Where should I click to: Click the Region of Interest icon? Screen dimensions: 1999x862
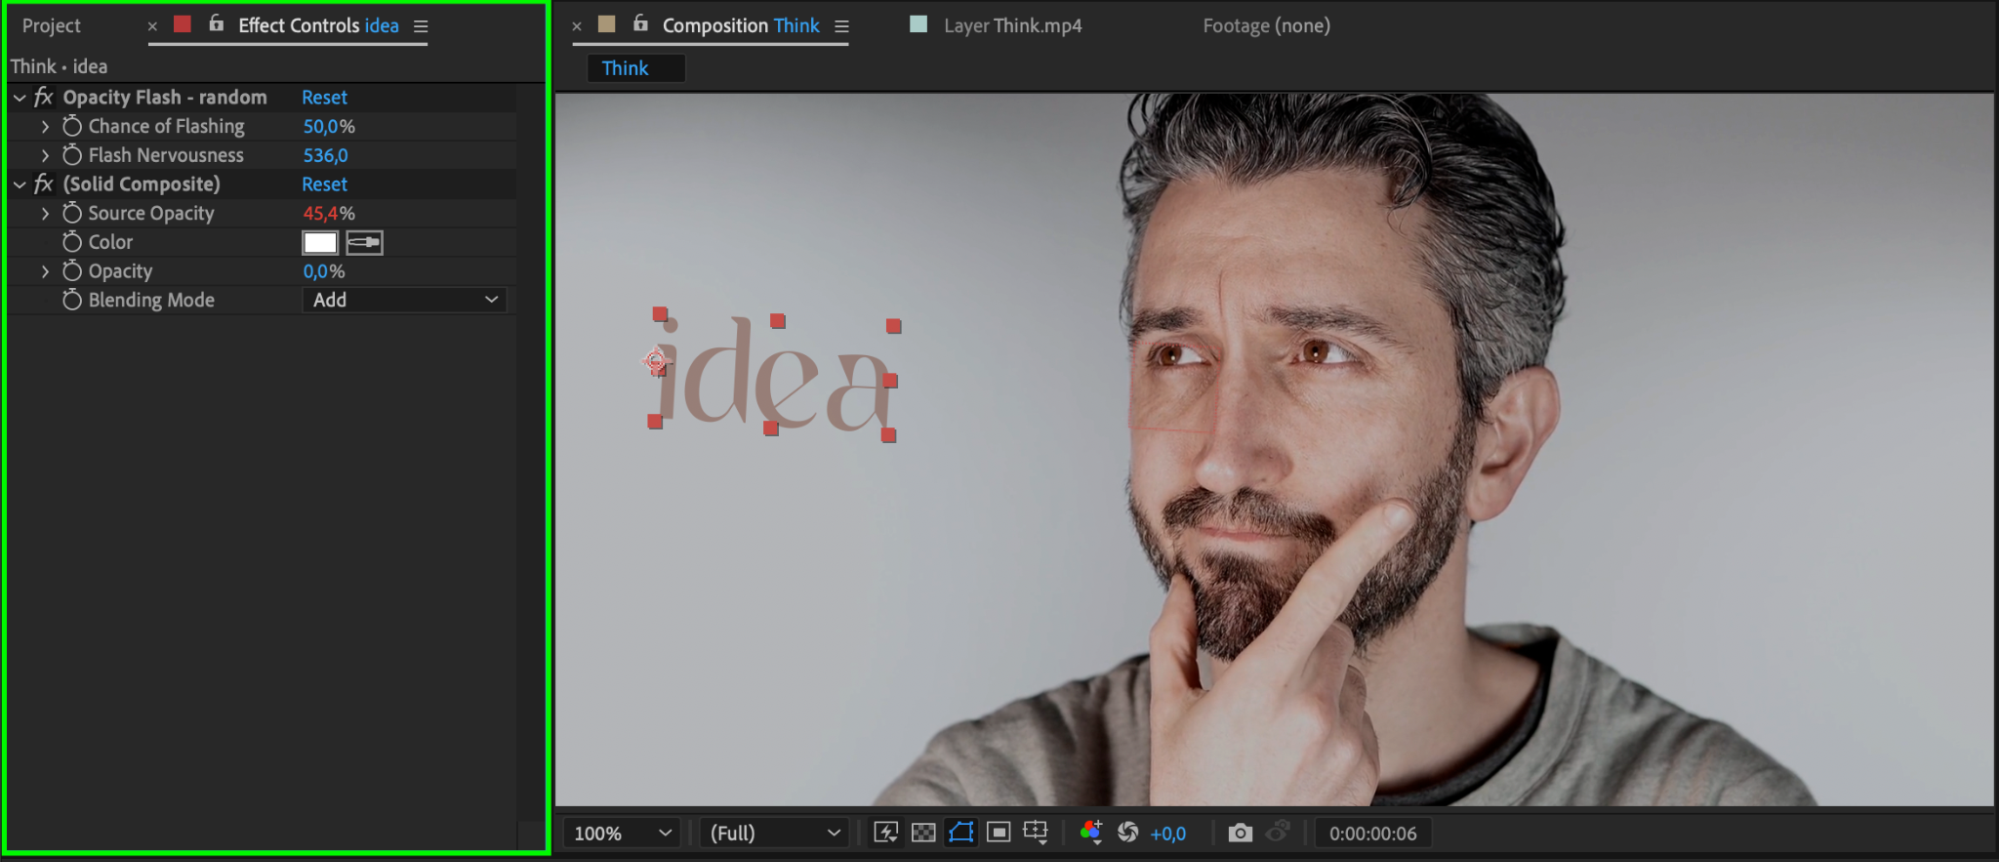(x=998, y=833)
